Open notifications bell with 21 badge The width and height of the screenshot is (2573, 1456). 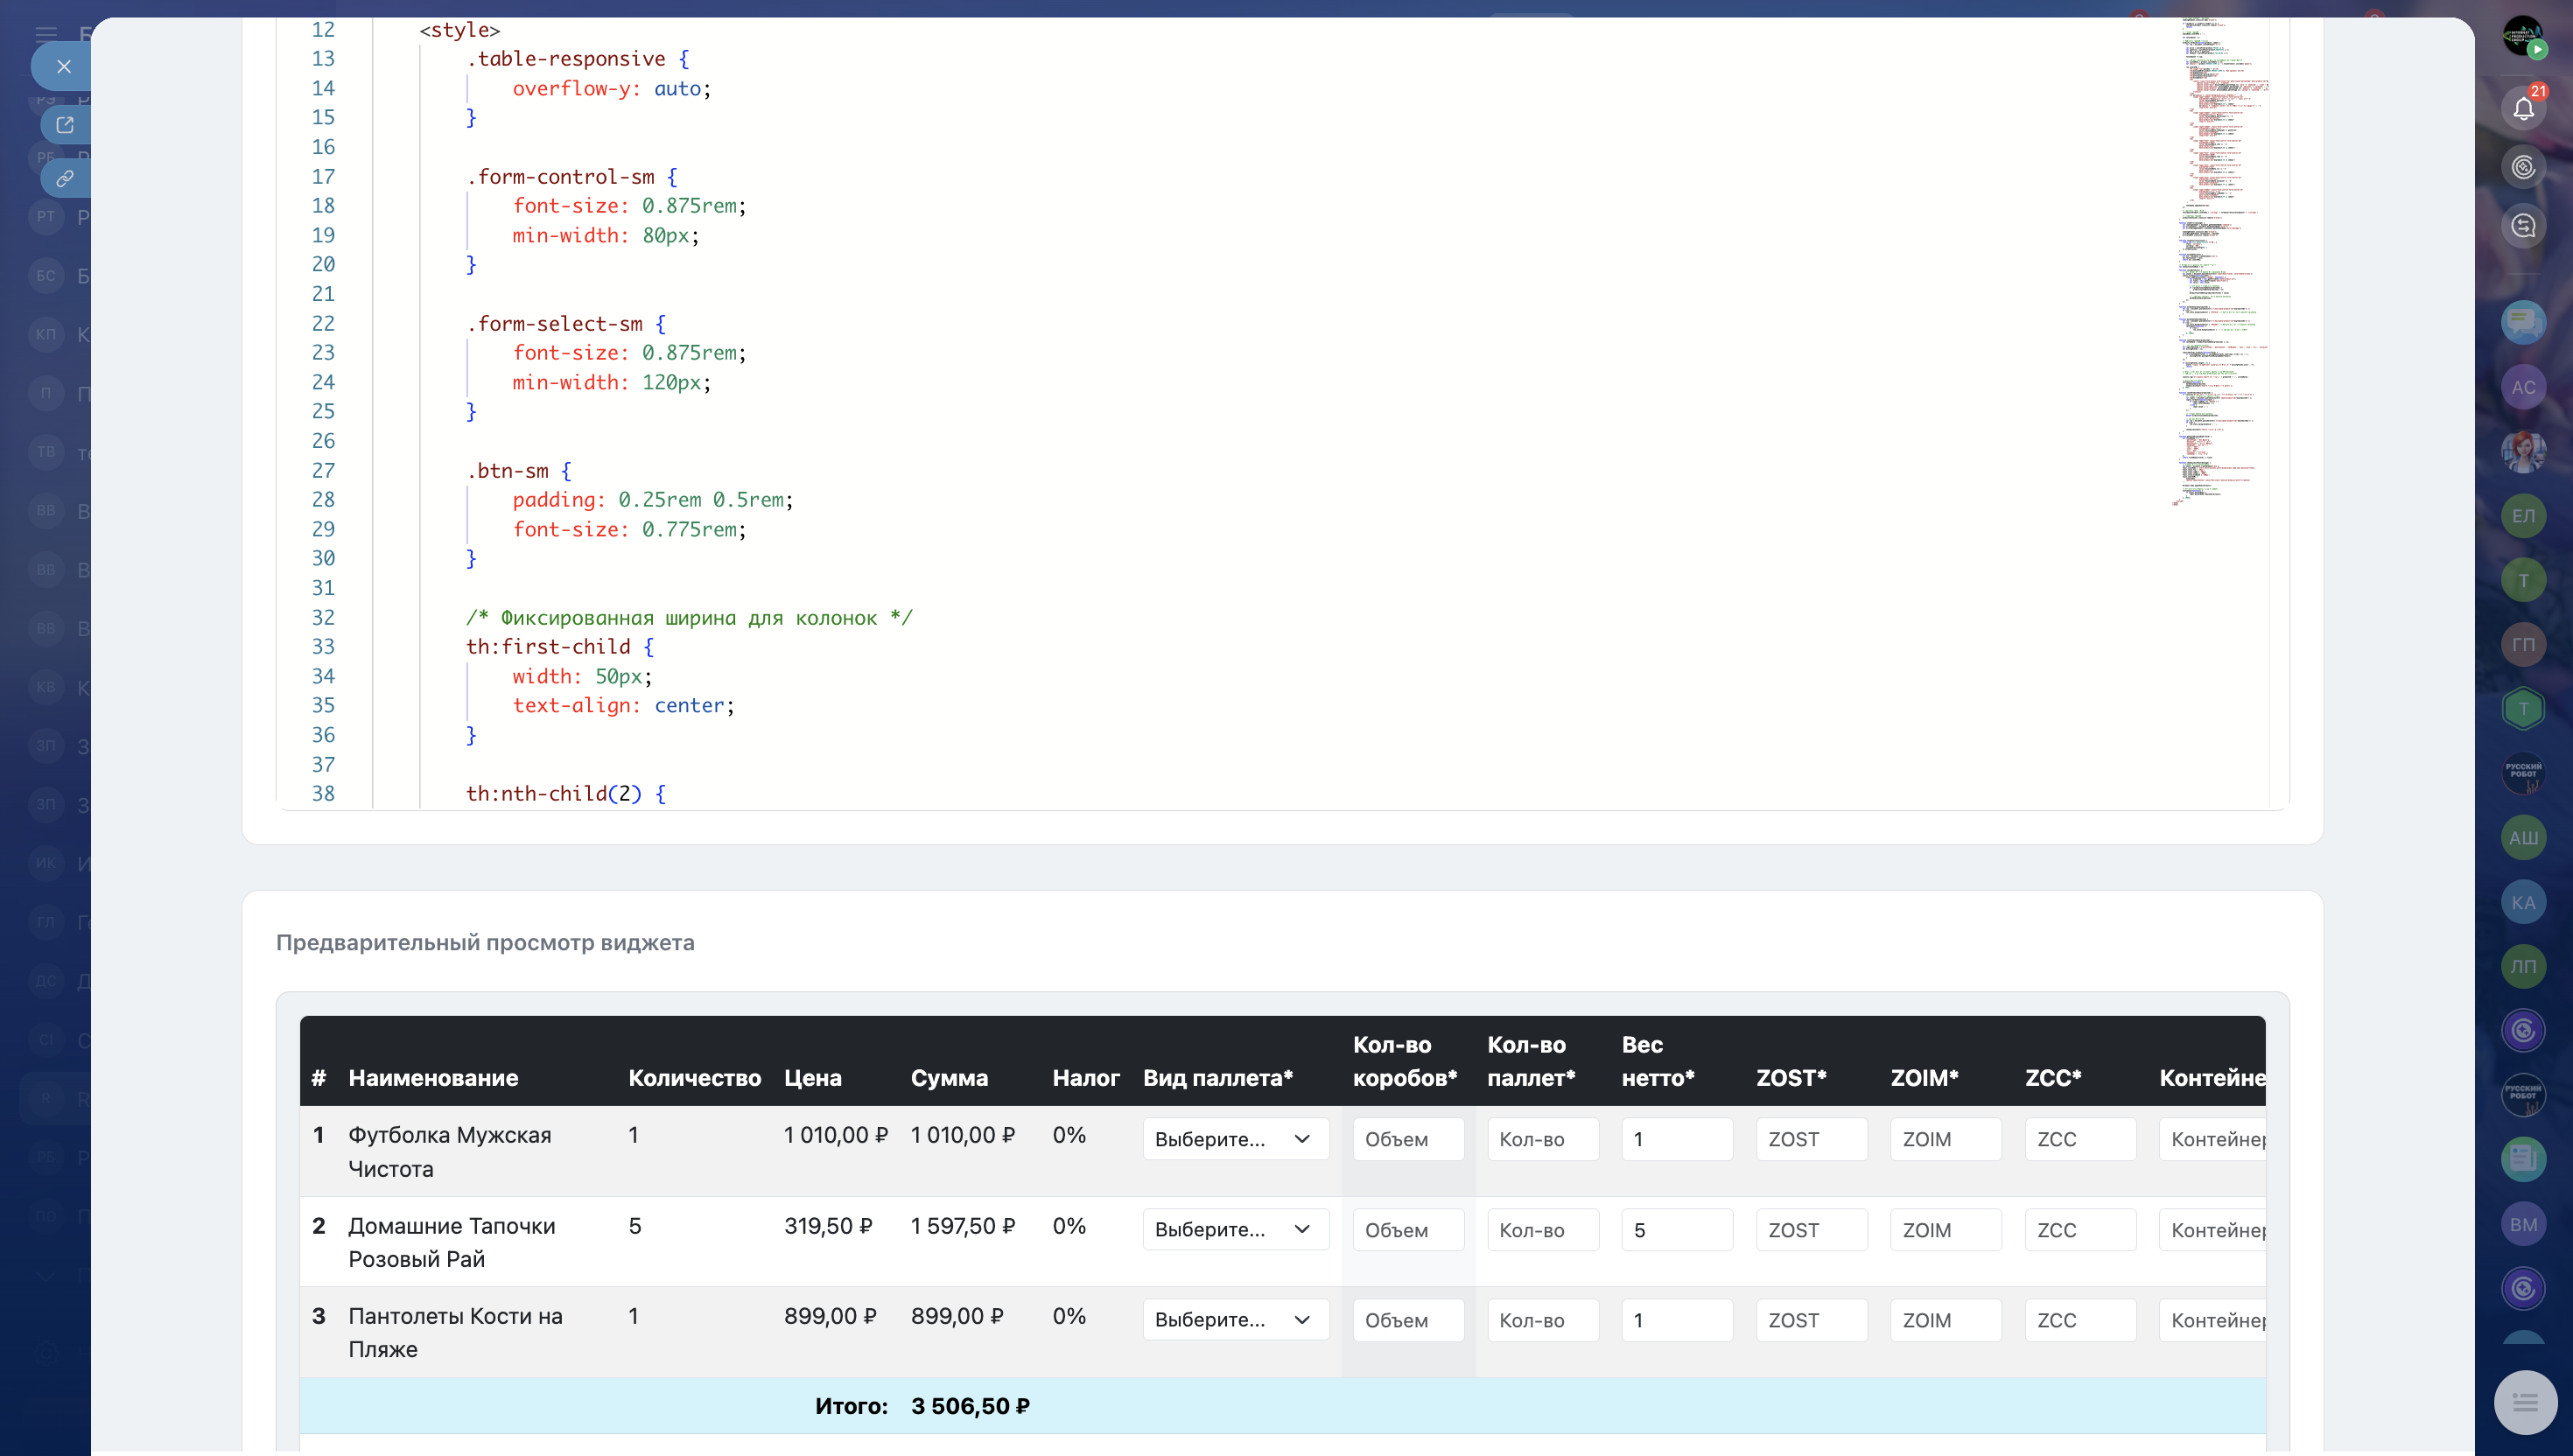pos(2523,108)
